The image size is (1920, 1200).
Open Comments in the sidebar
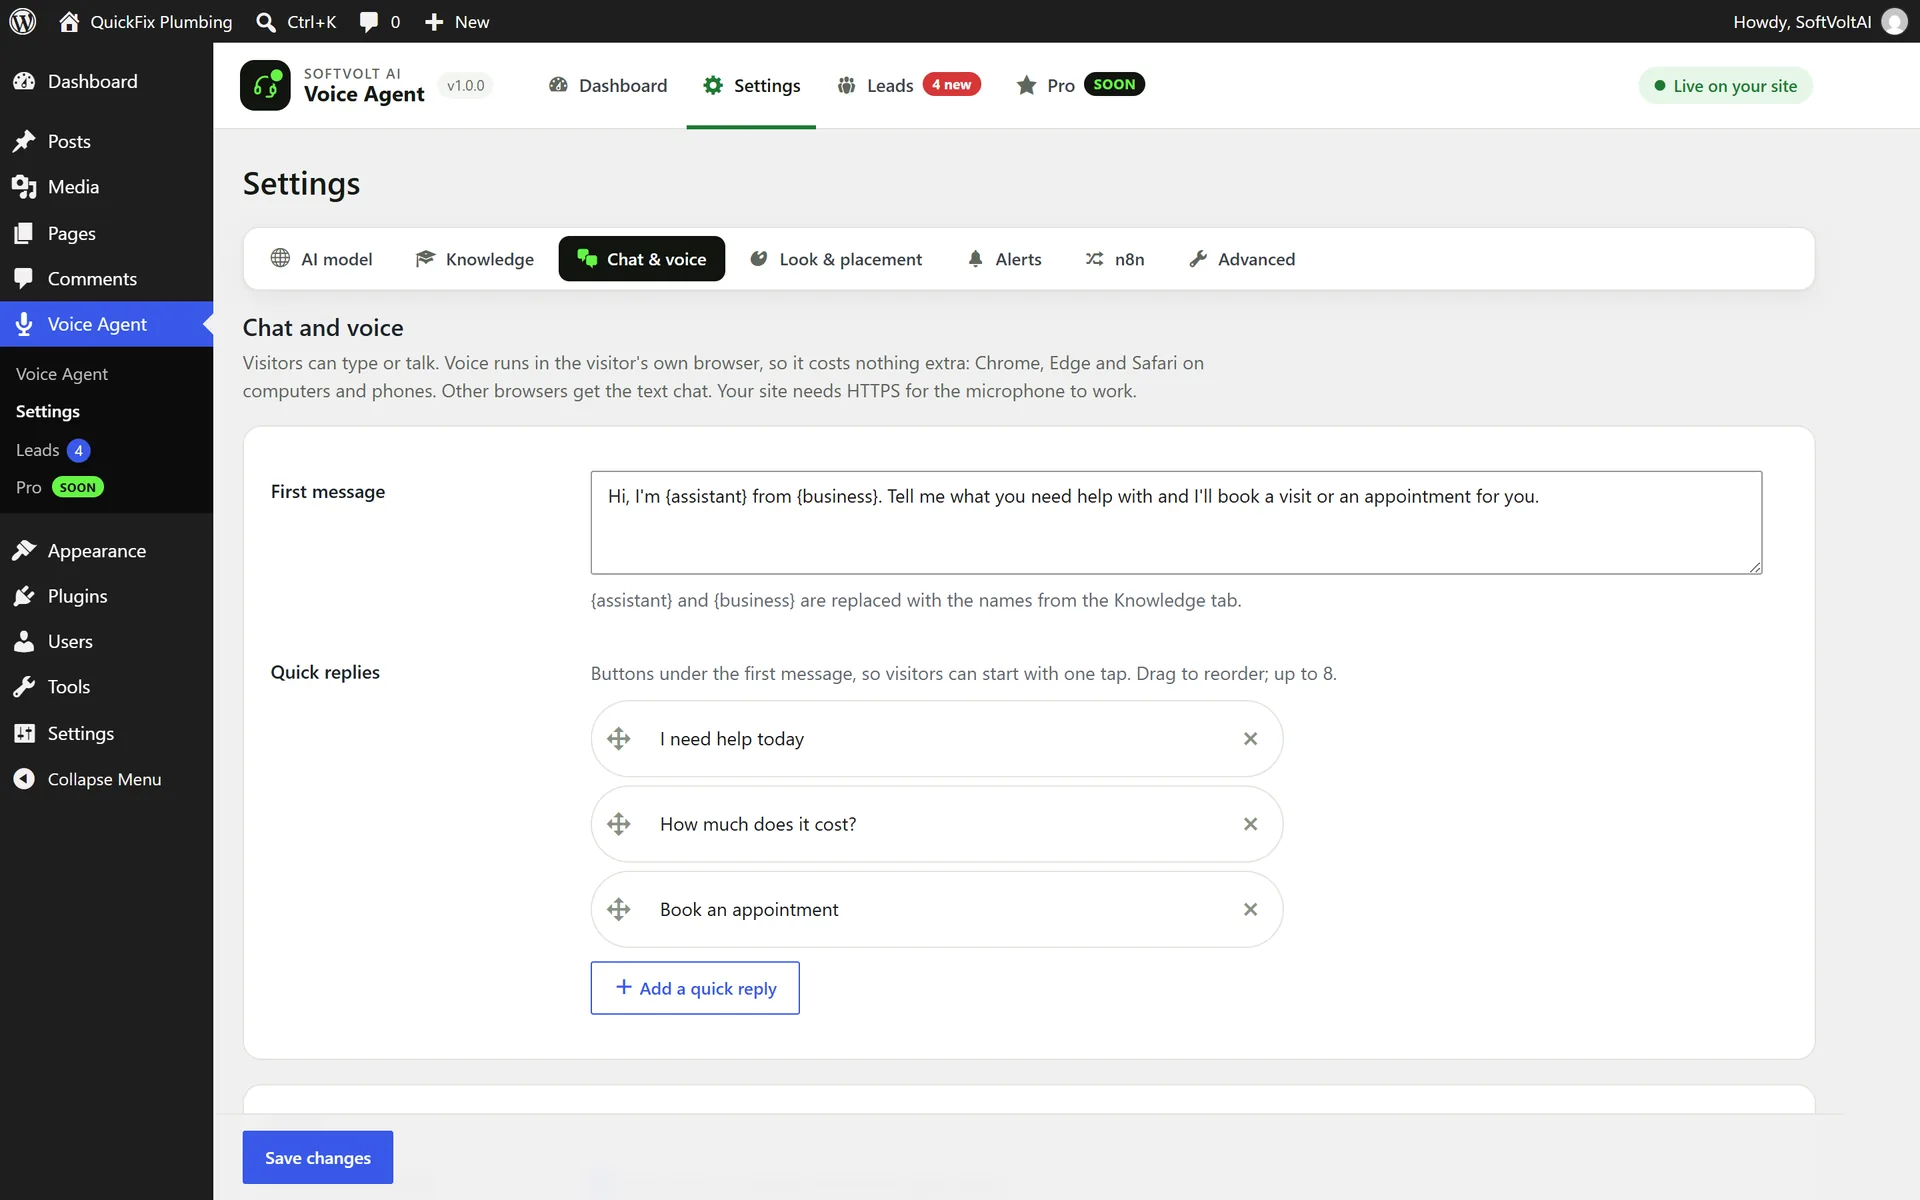point(106,279)
